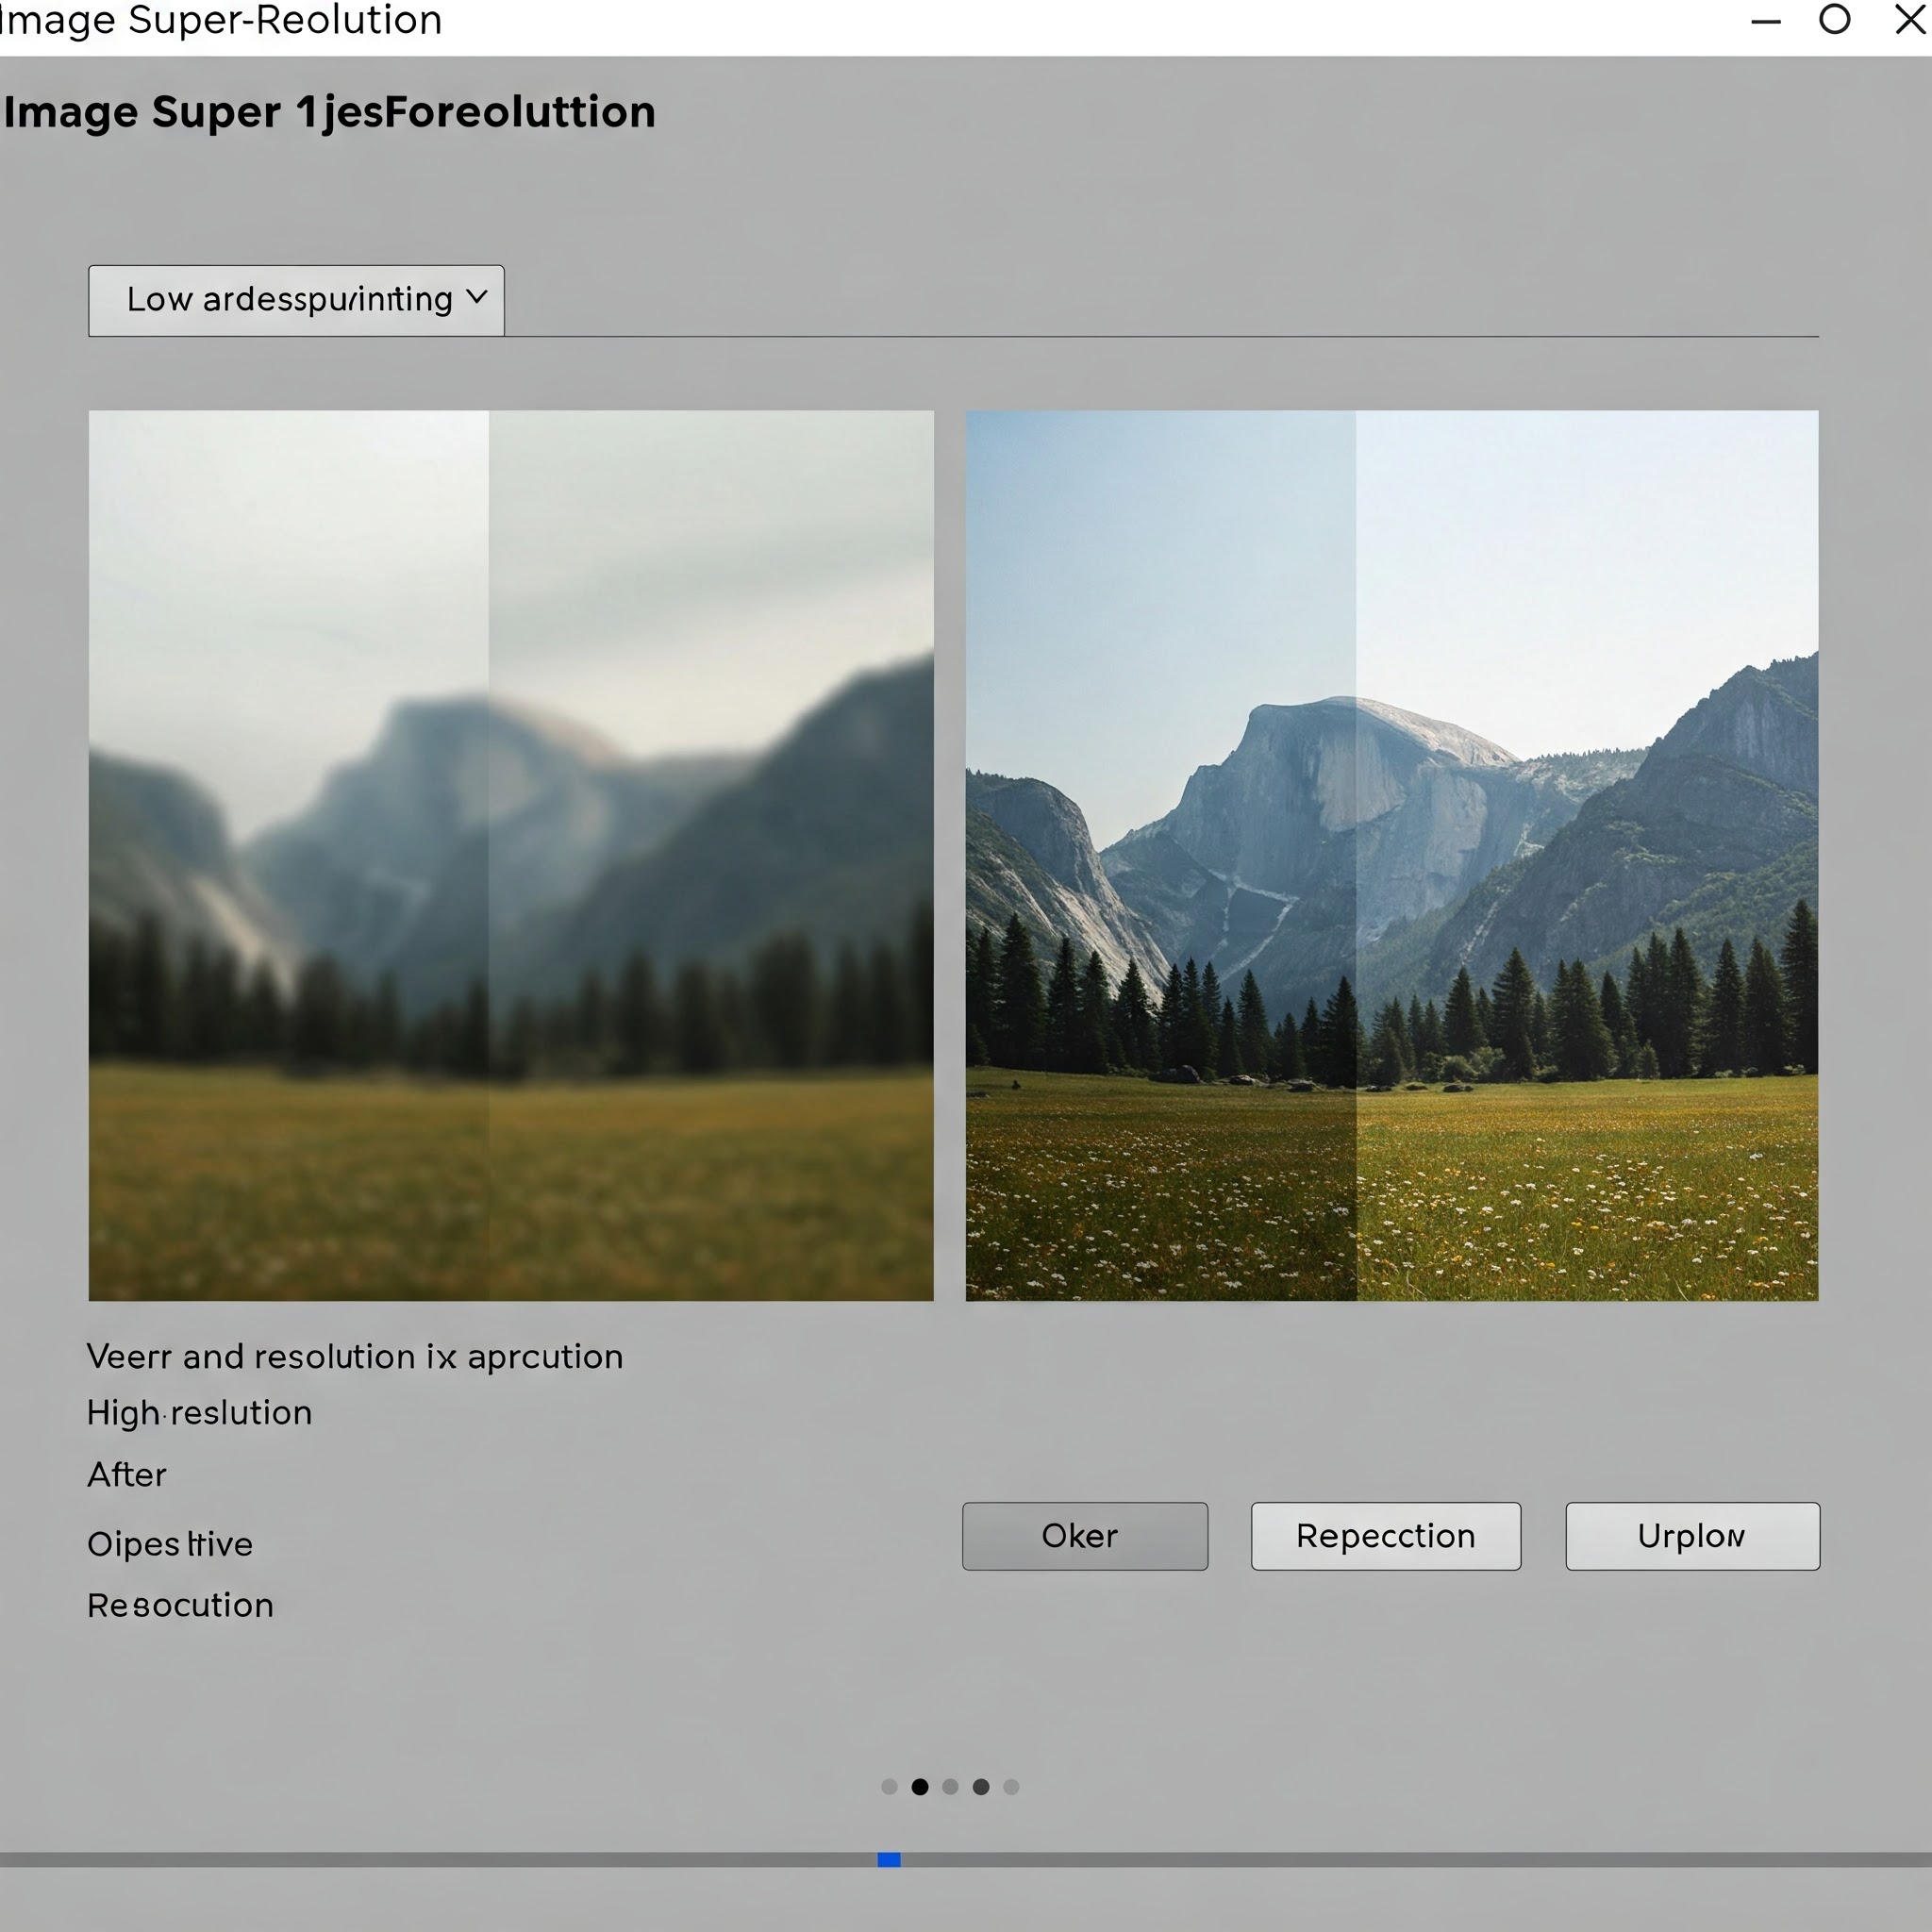
Task: Go to the last pagination dot
Action: [x=1011, y=1787]
